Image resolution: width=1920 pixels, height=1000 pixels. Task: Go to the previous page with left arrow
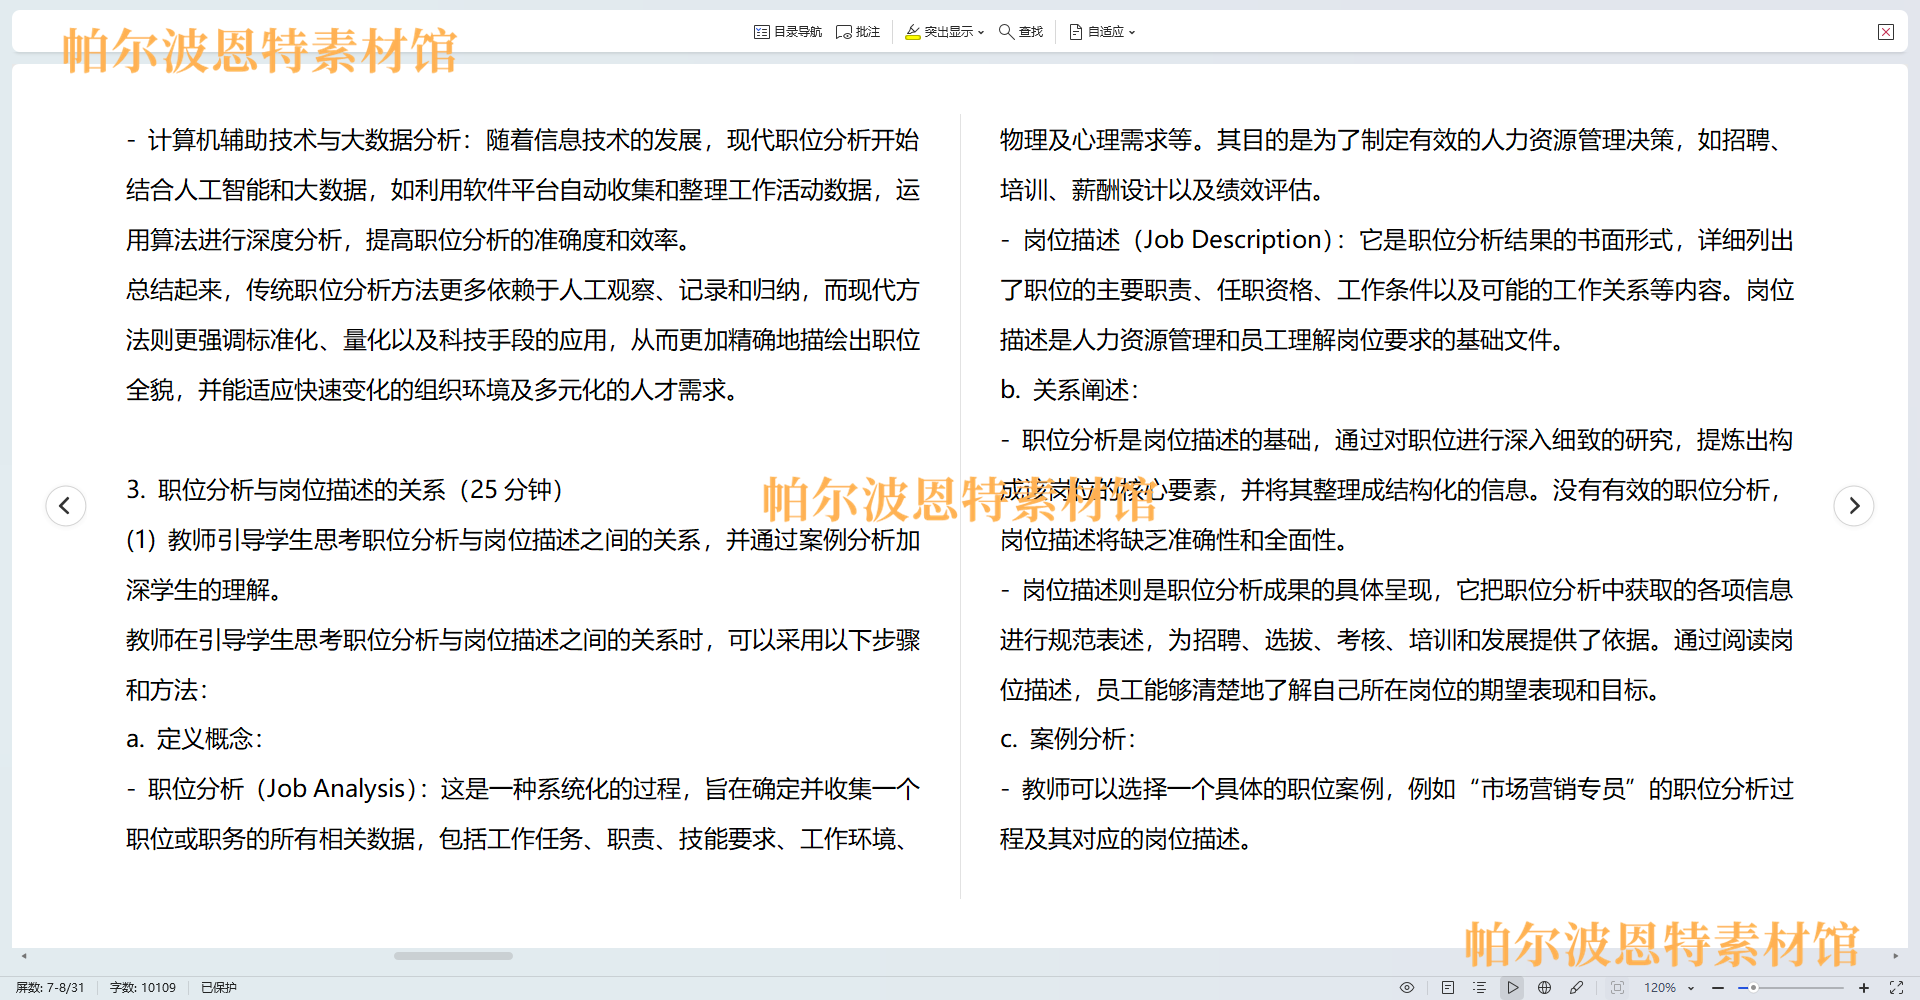tap(66, 505)
